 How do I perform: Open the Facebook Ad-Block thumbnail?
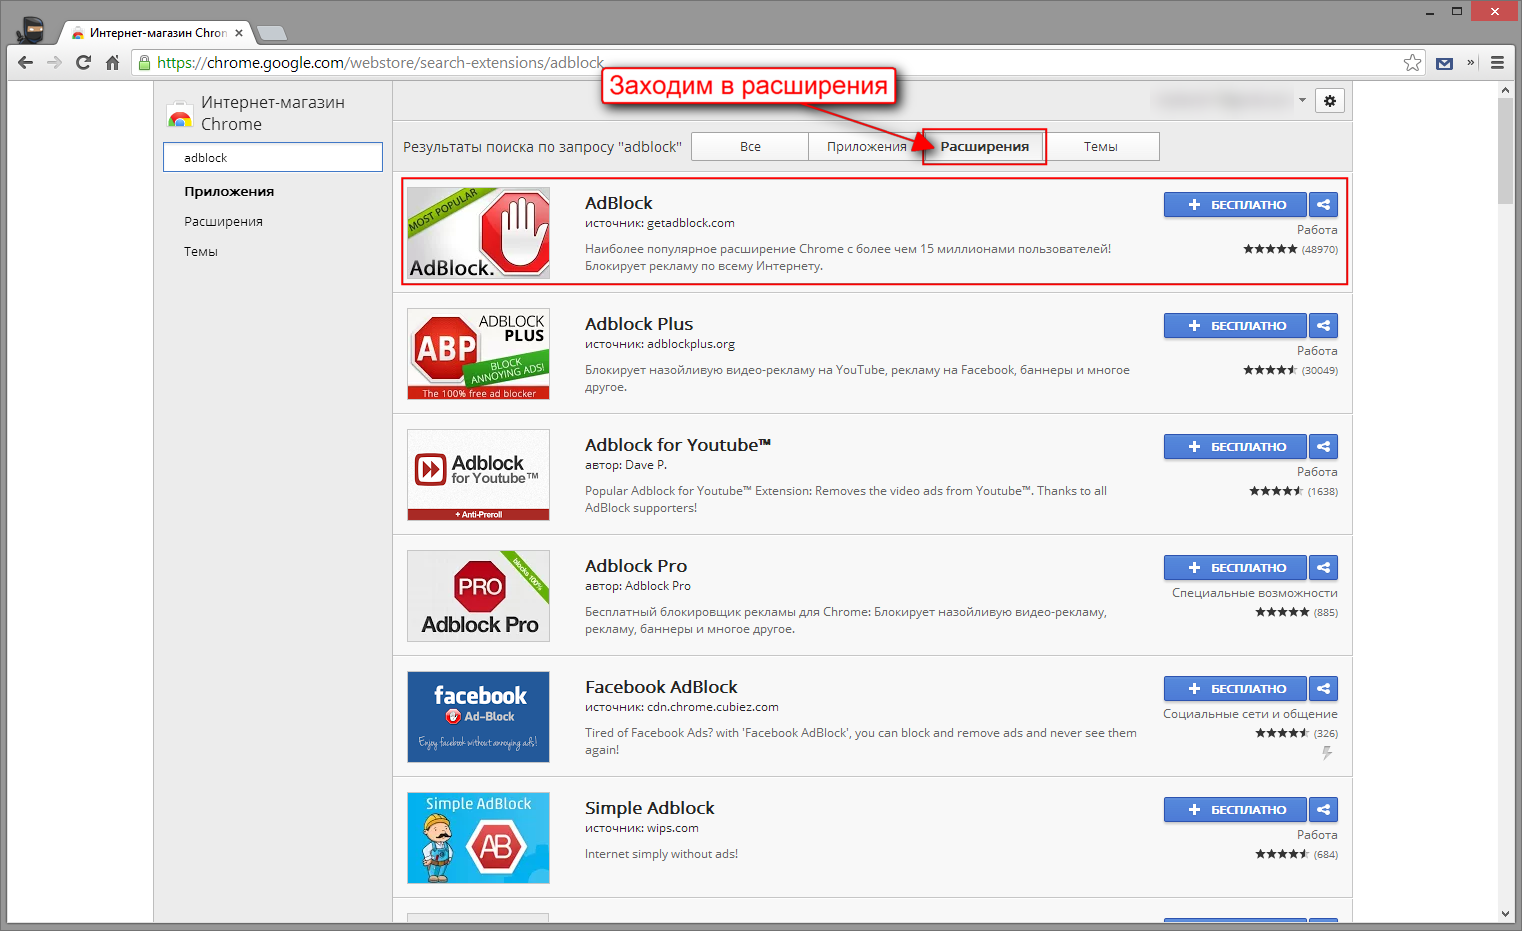pyautogui.click(x=478, y=716)
